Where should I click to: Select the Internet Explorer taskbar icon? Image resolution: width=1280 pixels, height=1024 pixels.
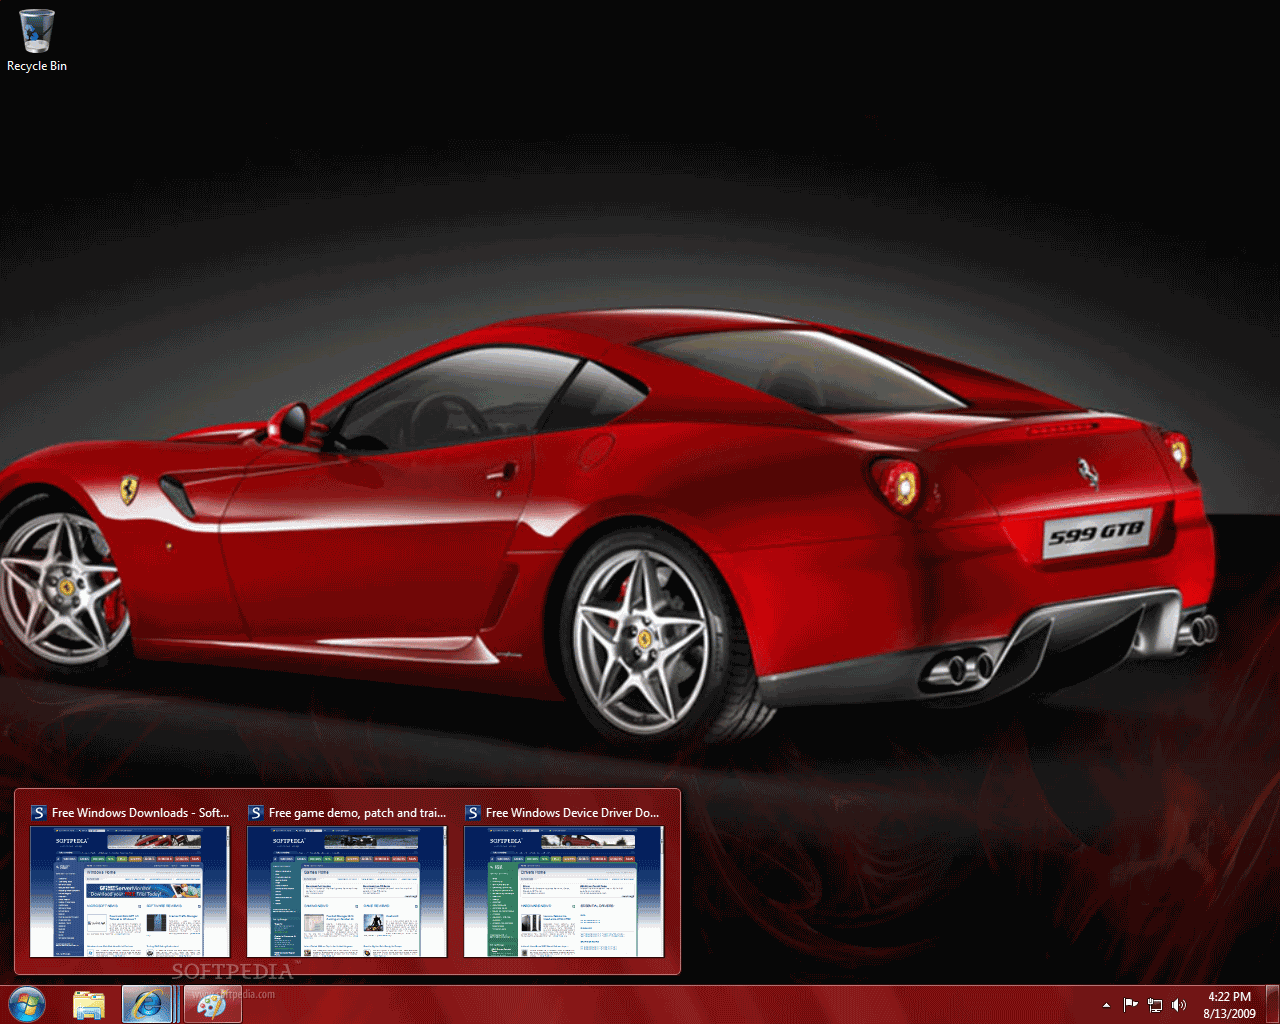click(149, 1005)
